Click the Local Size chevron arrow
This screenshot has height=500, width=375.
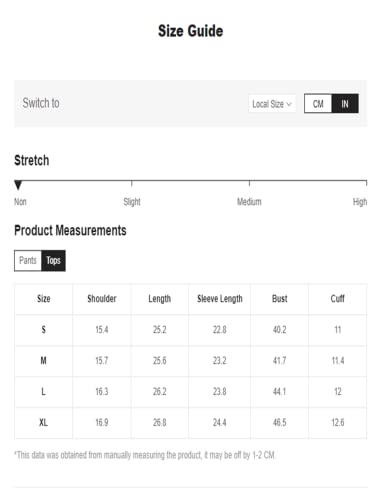click(x=289, y=104)
